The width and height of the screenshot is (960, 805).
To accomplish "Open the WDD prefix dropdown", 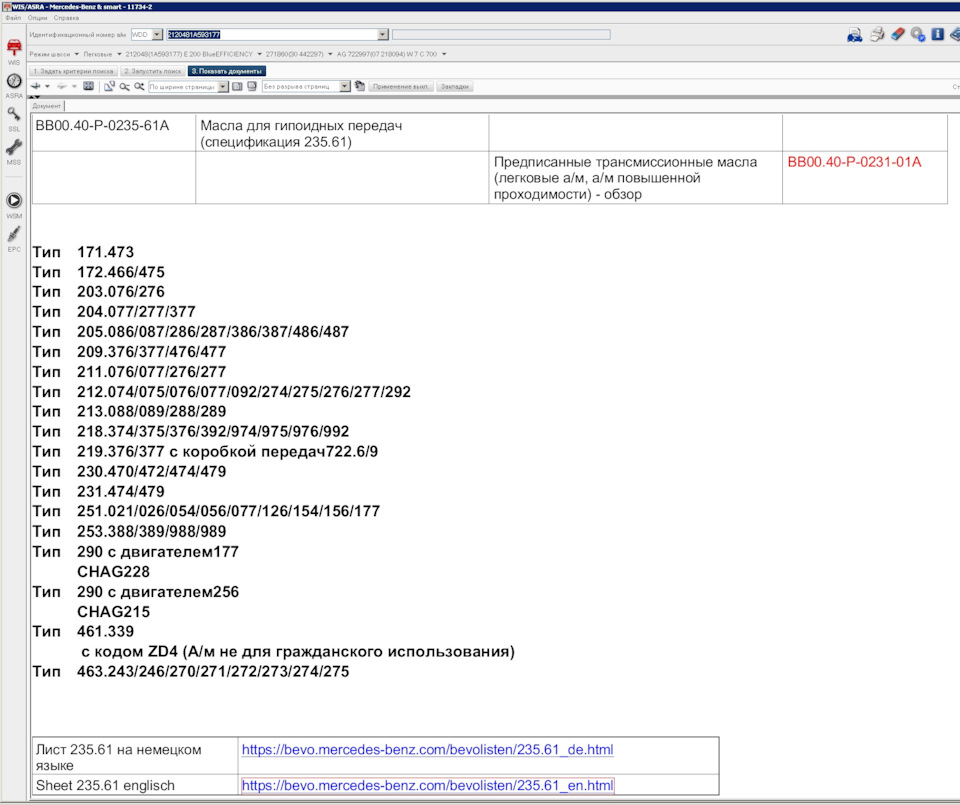I will [157, 35].
